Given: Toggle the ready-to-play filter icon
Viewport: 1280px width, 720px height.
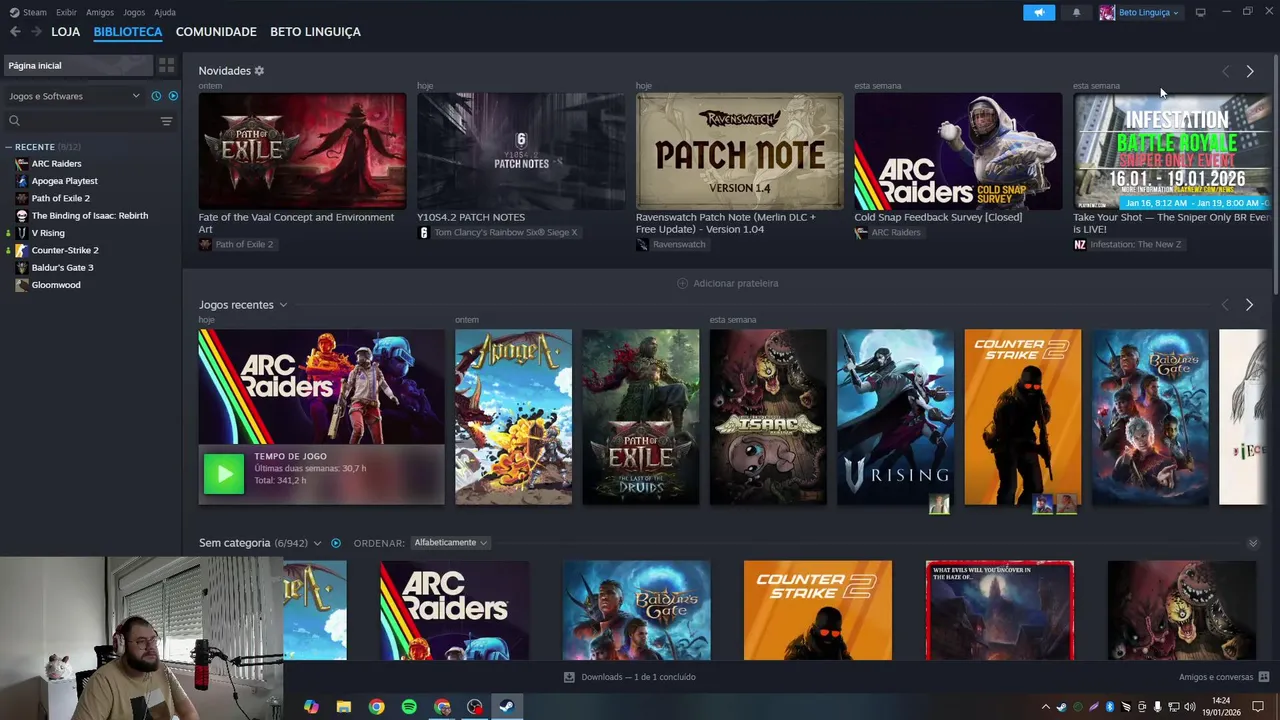Looking at the screenshot, I should 173,96.
